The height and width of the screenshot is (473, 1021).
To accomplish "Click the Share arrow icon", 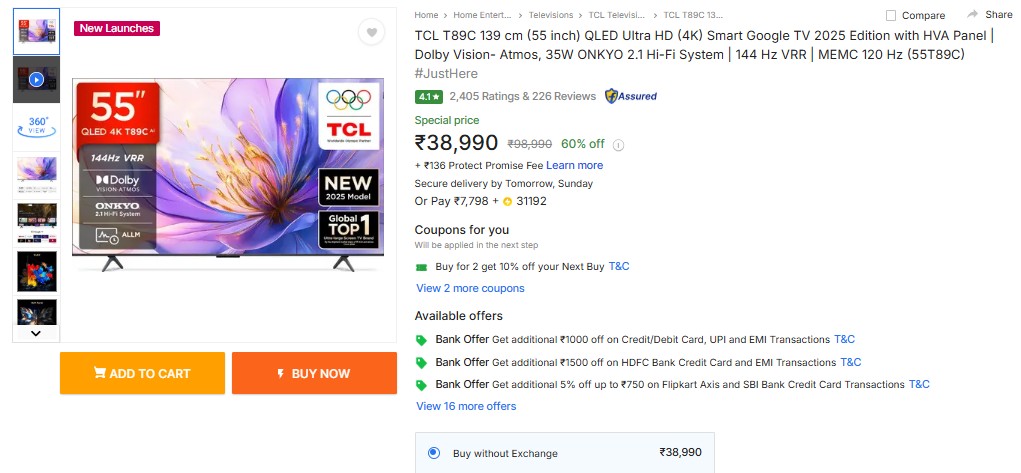I will (972, 14).
